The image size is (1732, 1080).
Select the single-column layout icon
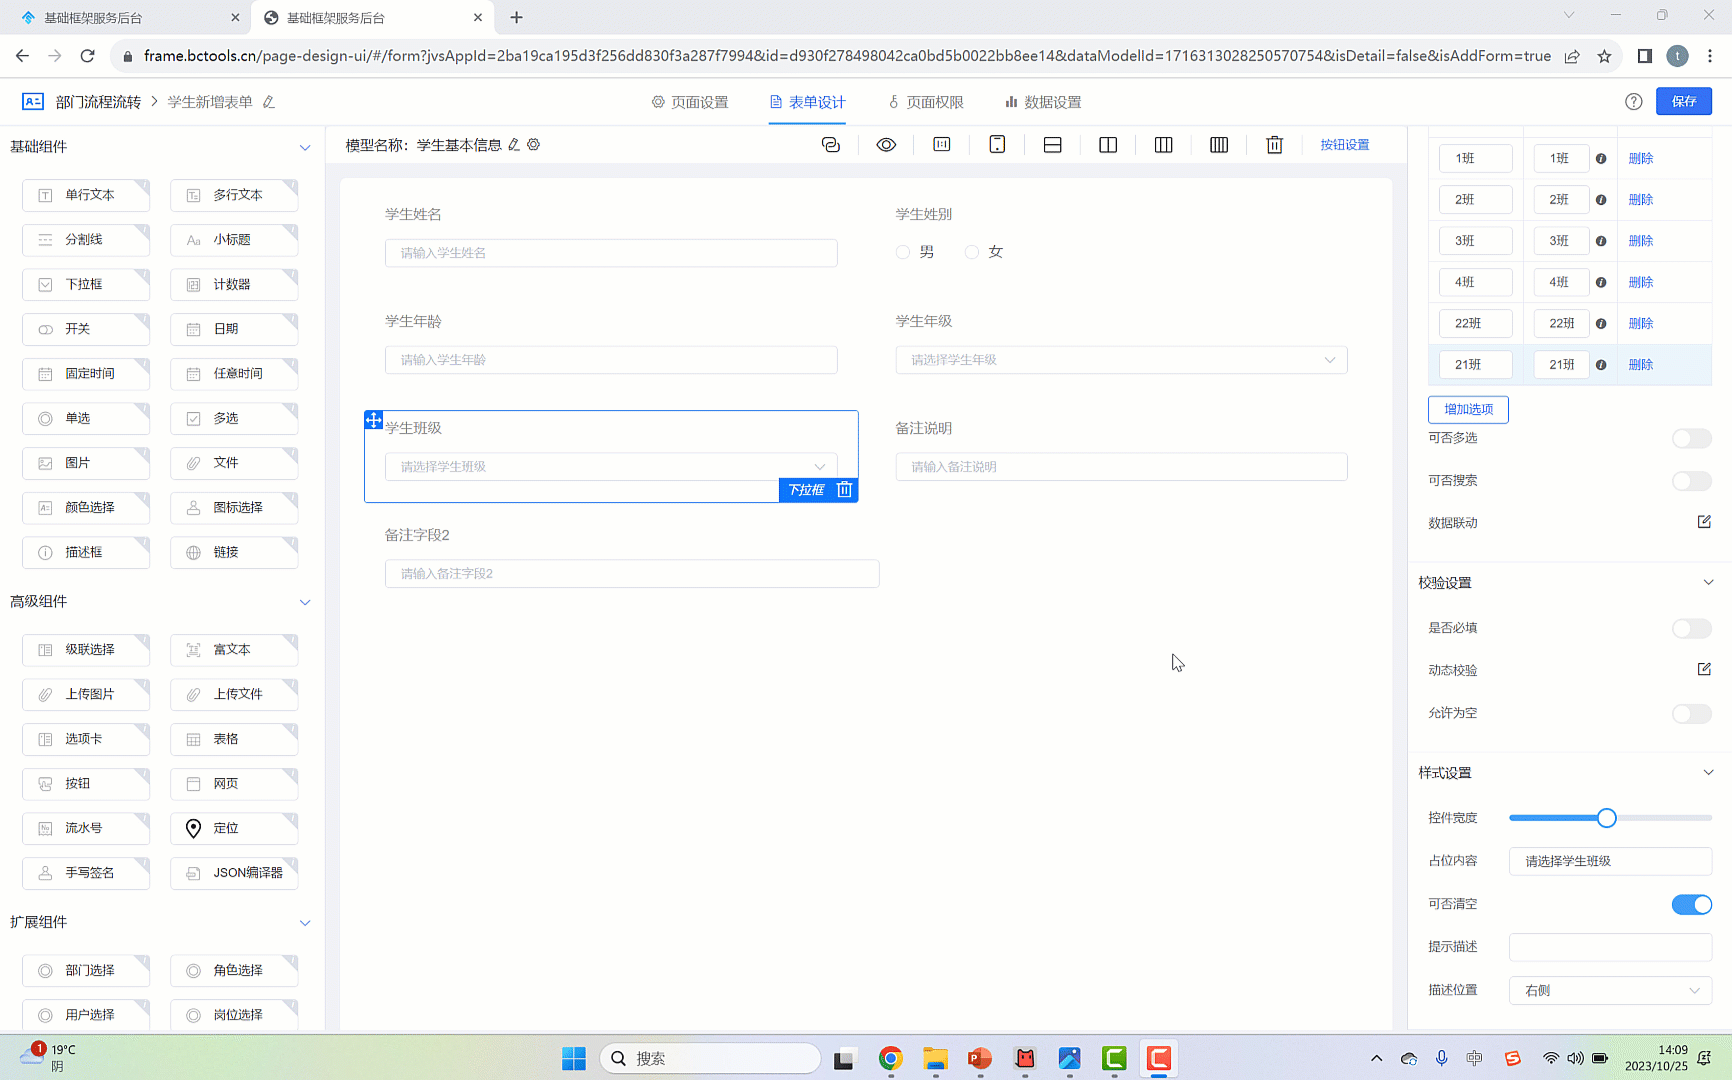1052,145
